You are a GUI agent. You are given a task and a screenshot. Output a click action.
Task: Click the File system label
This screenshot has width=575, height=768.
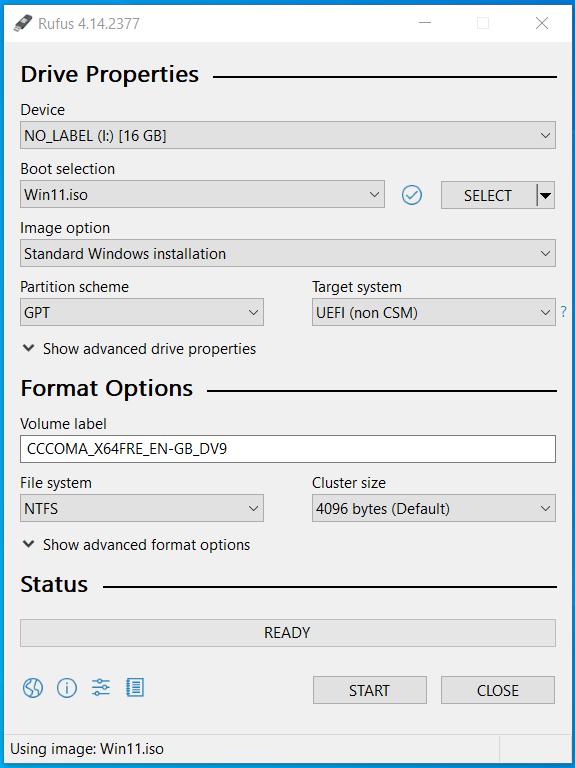click(56, 483)
